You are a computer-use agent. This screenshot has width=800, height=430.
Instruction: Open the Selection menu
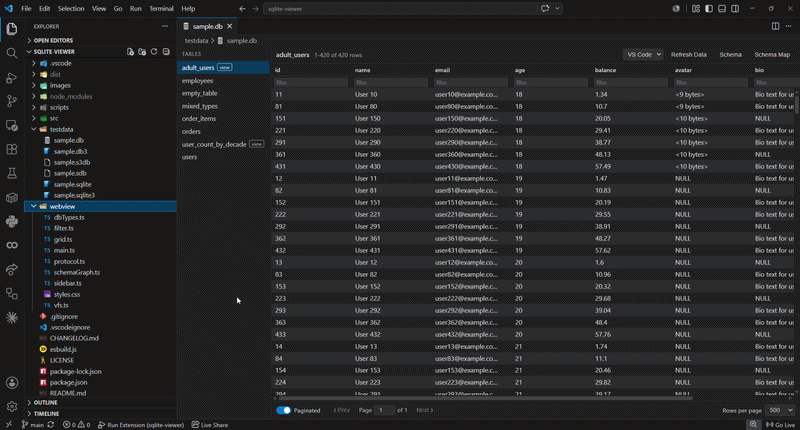pyautogui.click(x=71, y=9)
